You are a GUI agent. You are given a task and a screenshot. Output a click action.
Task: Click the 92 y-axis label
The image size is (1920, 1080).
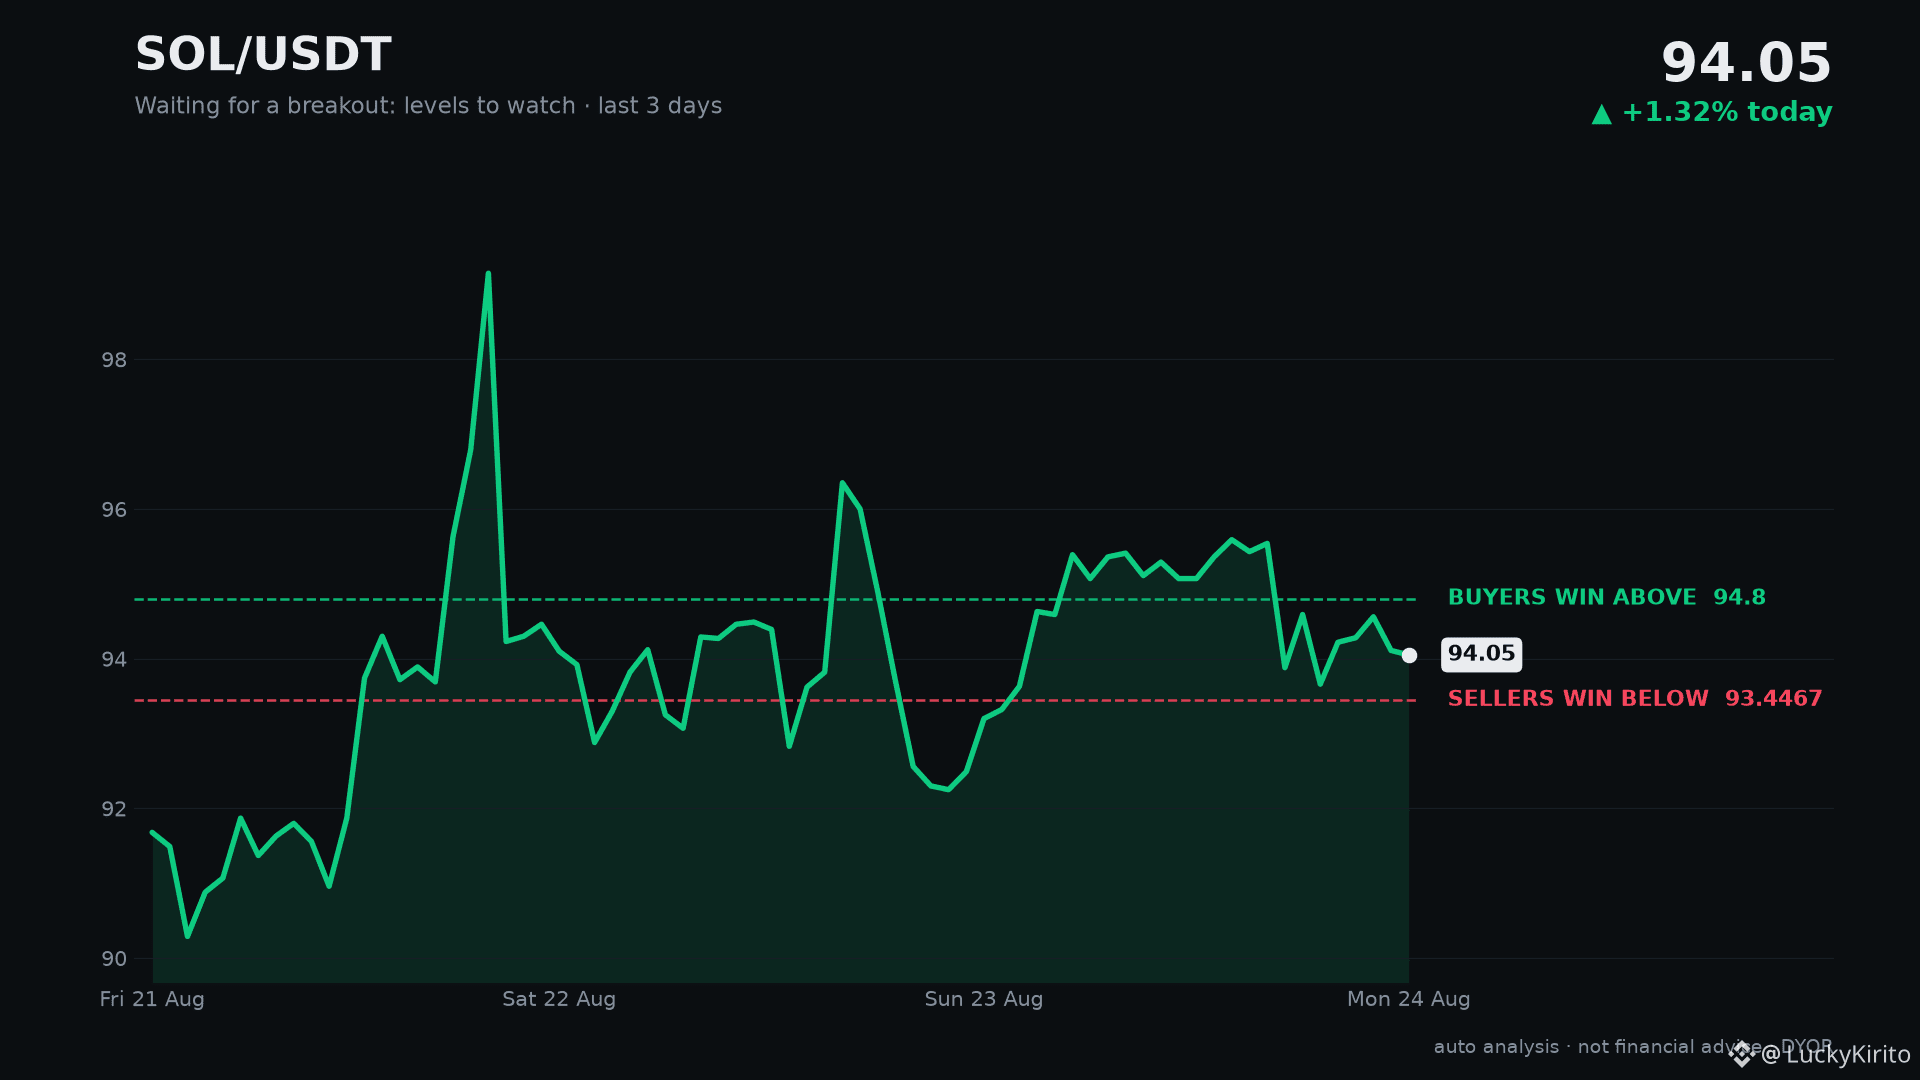[x=114, y=809]
